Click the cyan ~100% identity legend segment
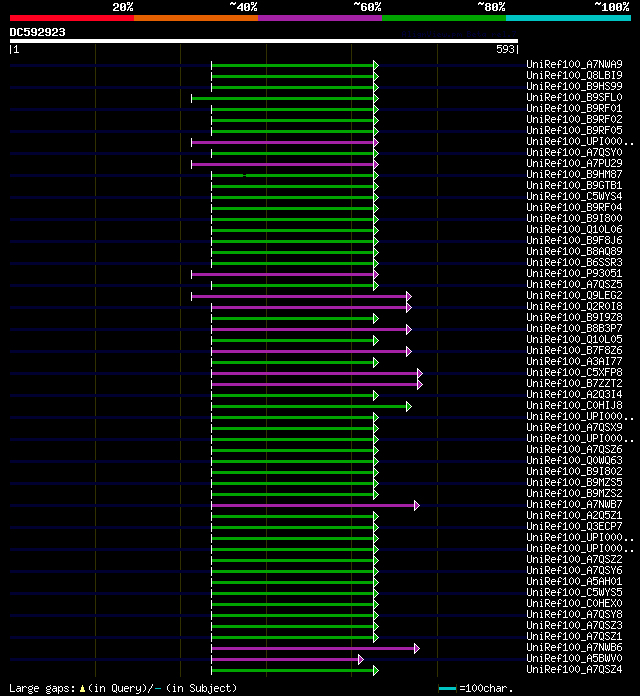This screenshot has width=640, height=696. [x=569, y=18]
